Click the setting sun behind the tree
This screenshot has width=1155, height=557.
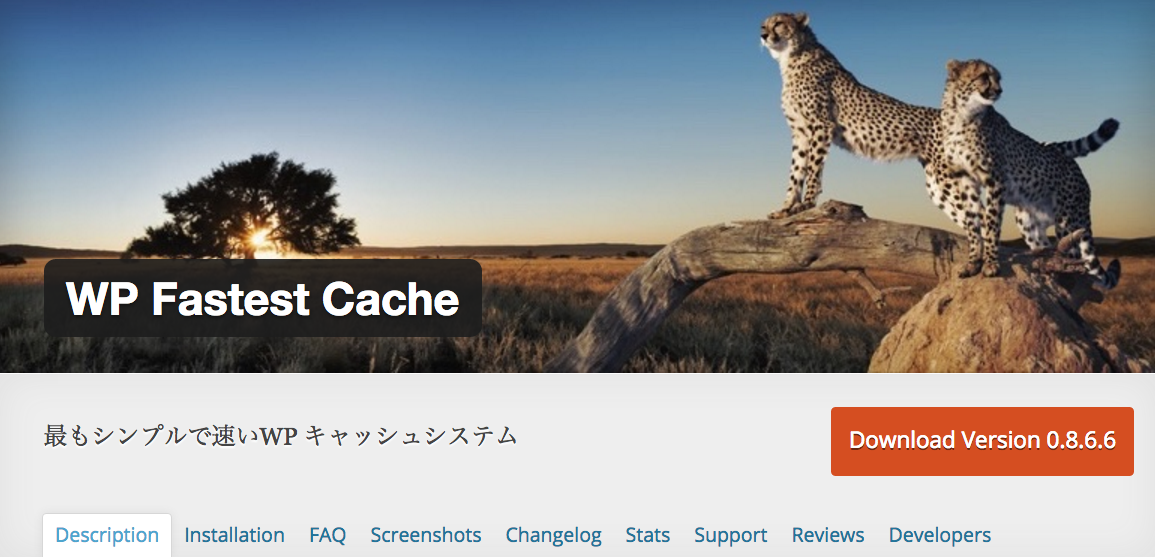coord(259,238)
